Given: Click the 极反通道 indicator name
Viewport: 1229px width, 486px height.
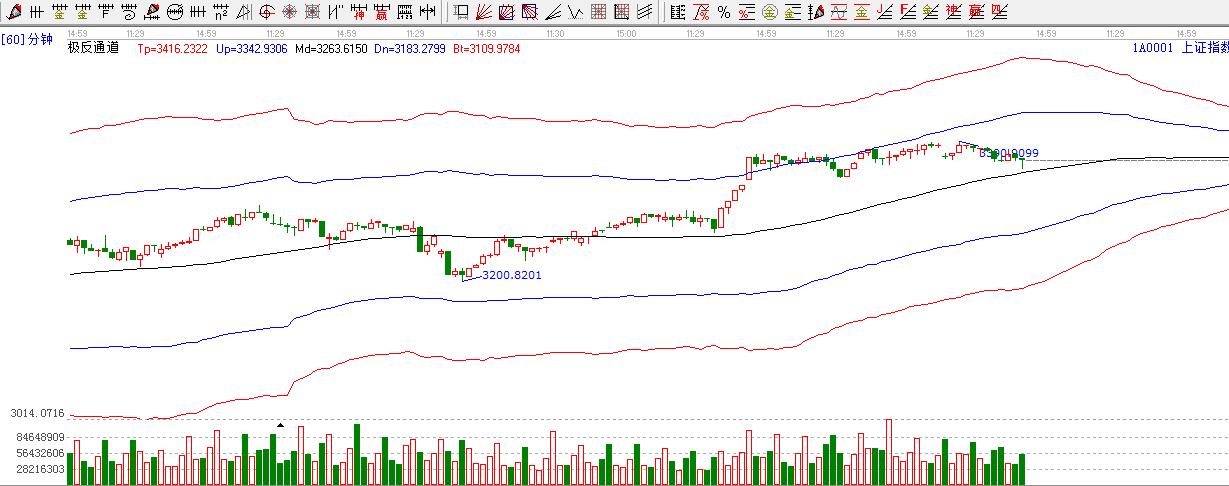Looking at the screenshot, I should (x=92, y=48).
